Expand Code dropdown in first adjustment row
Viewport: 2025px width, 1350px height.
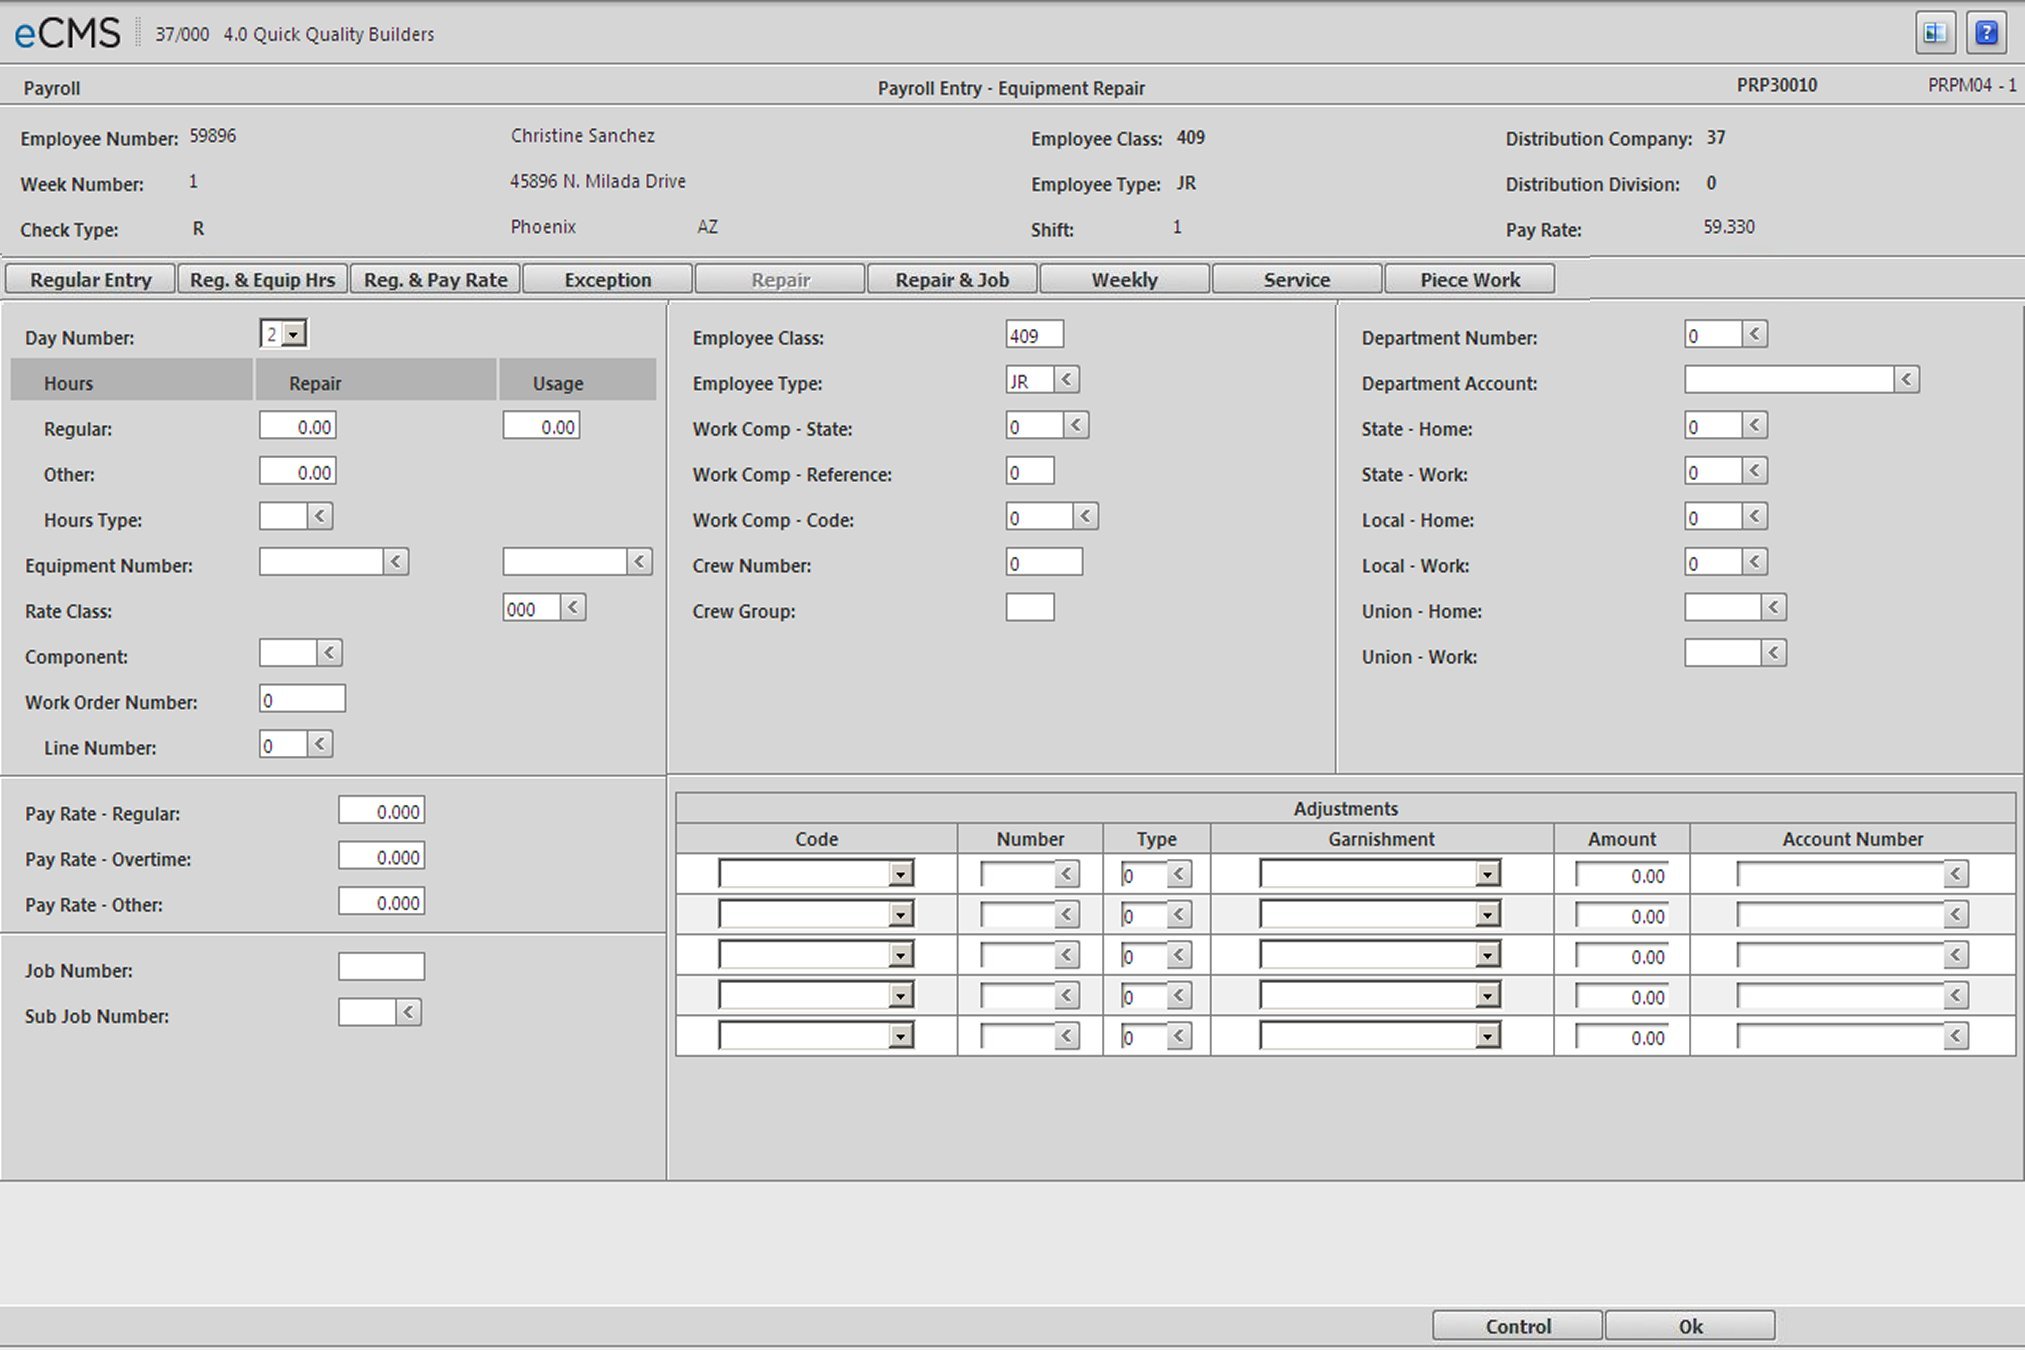(x=901, y=875)
